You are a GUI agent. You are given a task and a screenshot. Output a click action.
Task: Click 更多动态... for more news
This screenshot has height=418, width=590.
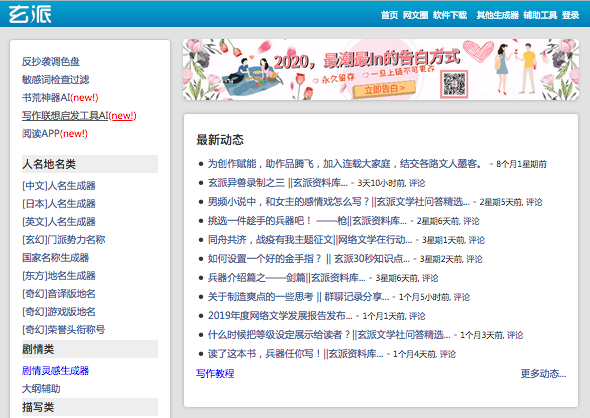[x=543, y=374]
